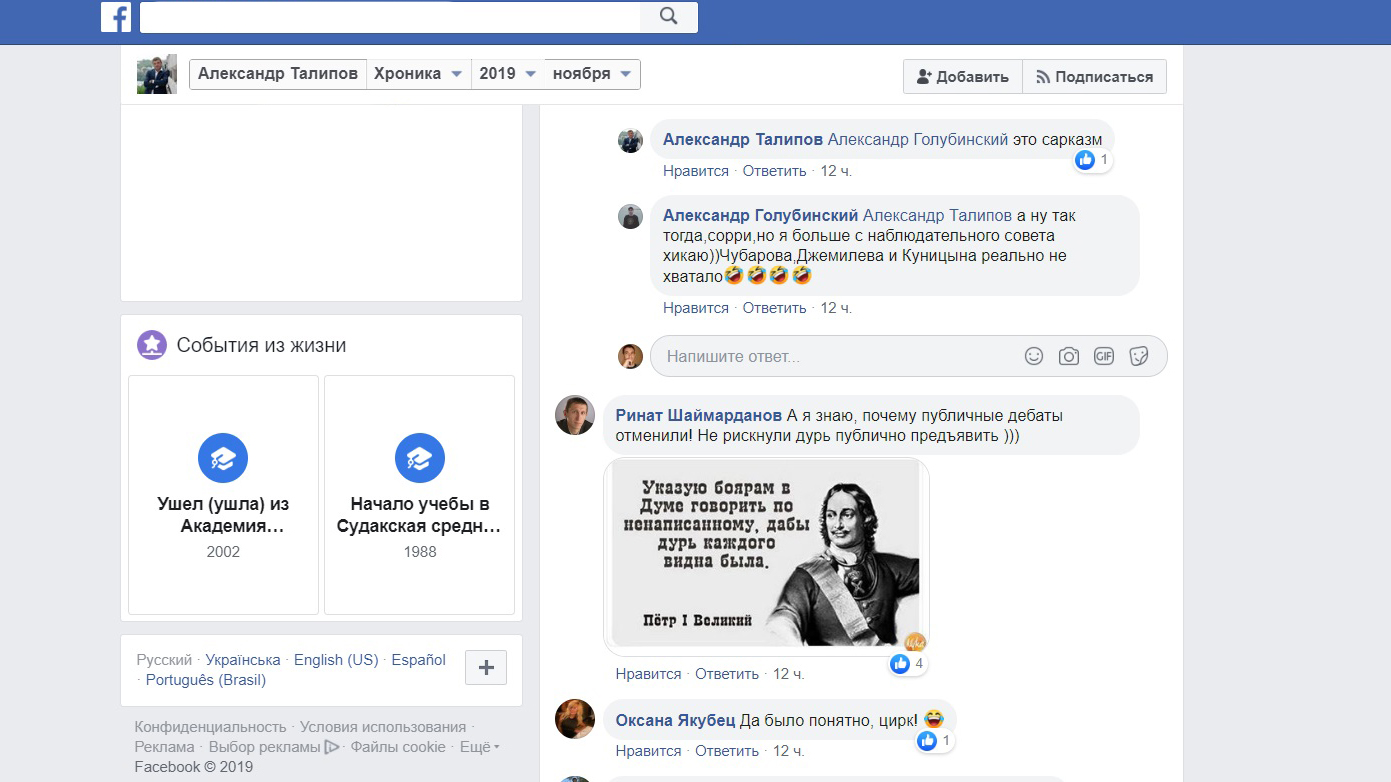Open Ушел из Академия life event

[223, 494]
